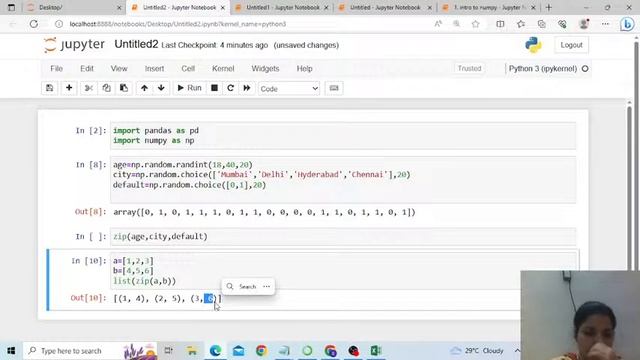
Task: Open browser profile avatar
Action: pos(584,24)
